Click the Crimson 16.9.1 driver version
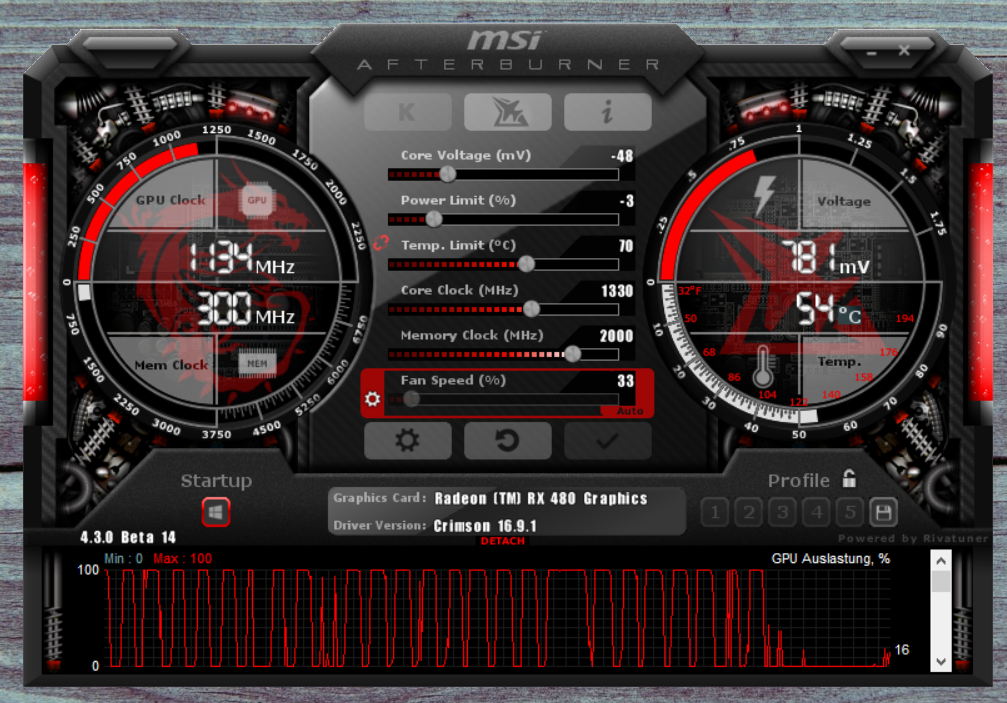This screenshot has height=703, width=1007. (485, 526)
